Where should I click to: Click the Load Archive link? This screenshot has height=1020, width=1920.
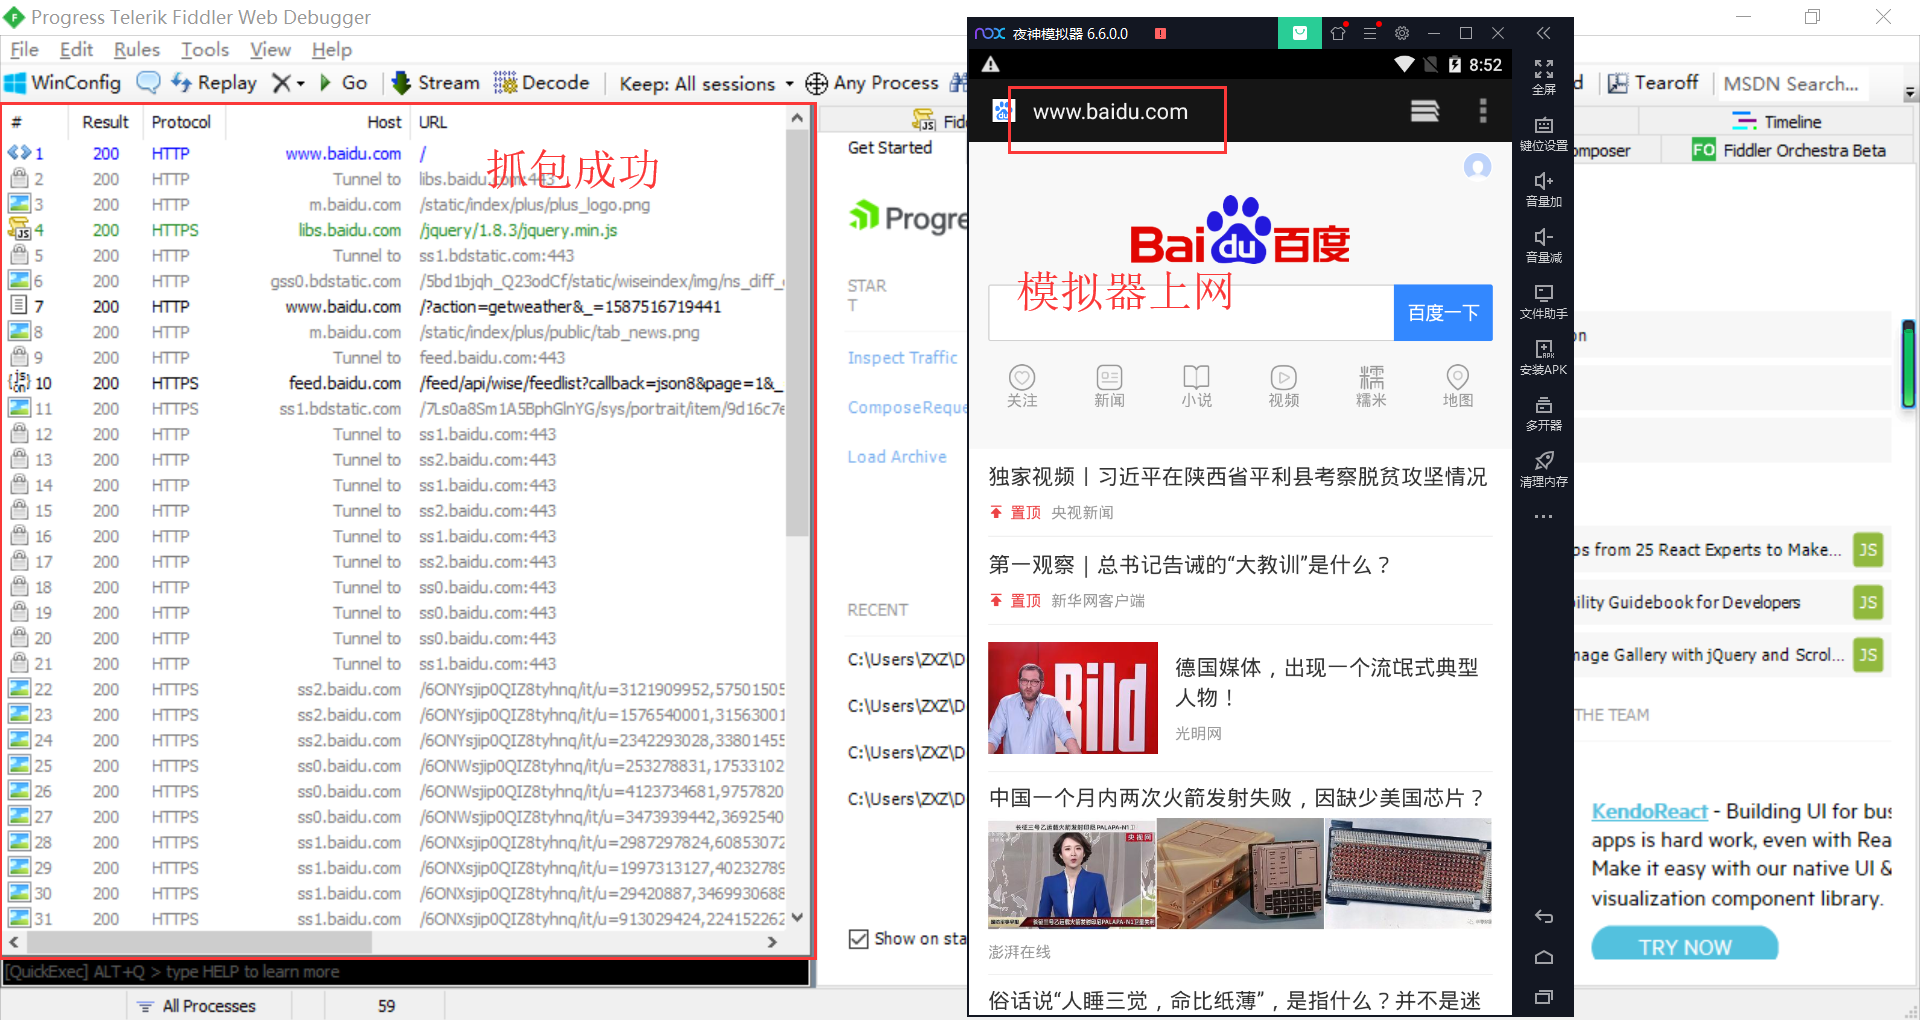[x=897, y=457]
